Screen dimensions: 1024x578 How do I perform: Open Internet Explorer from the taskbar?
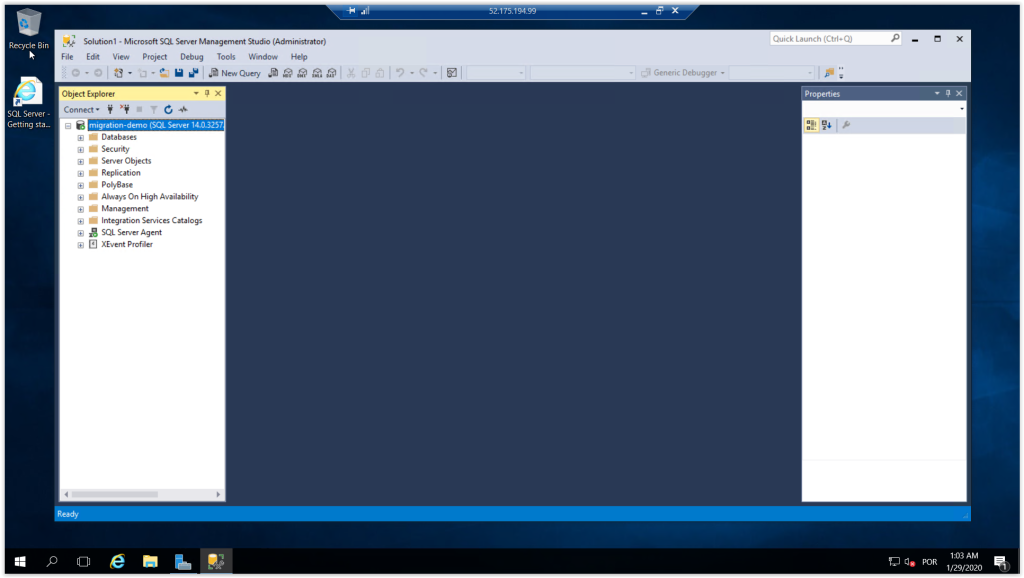(x=118, y=562)
